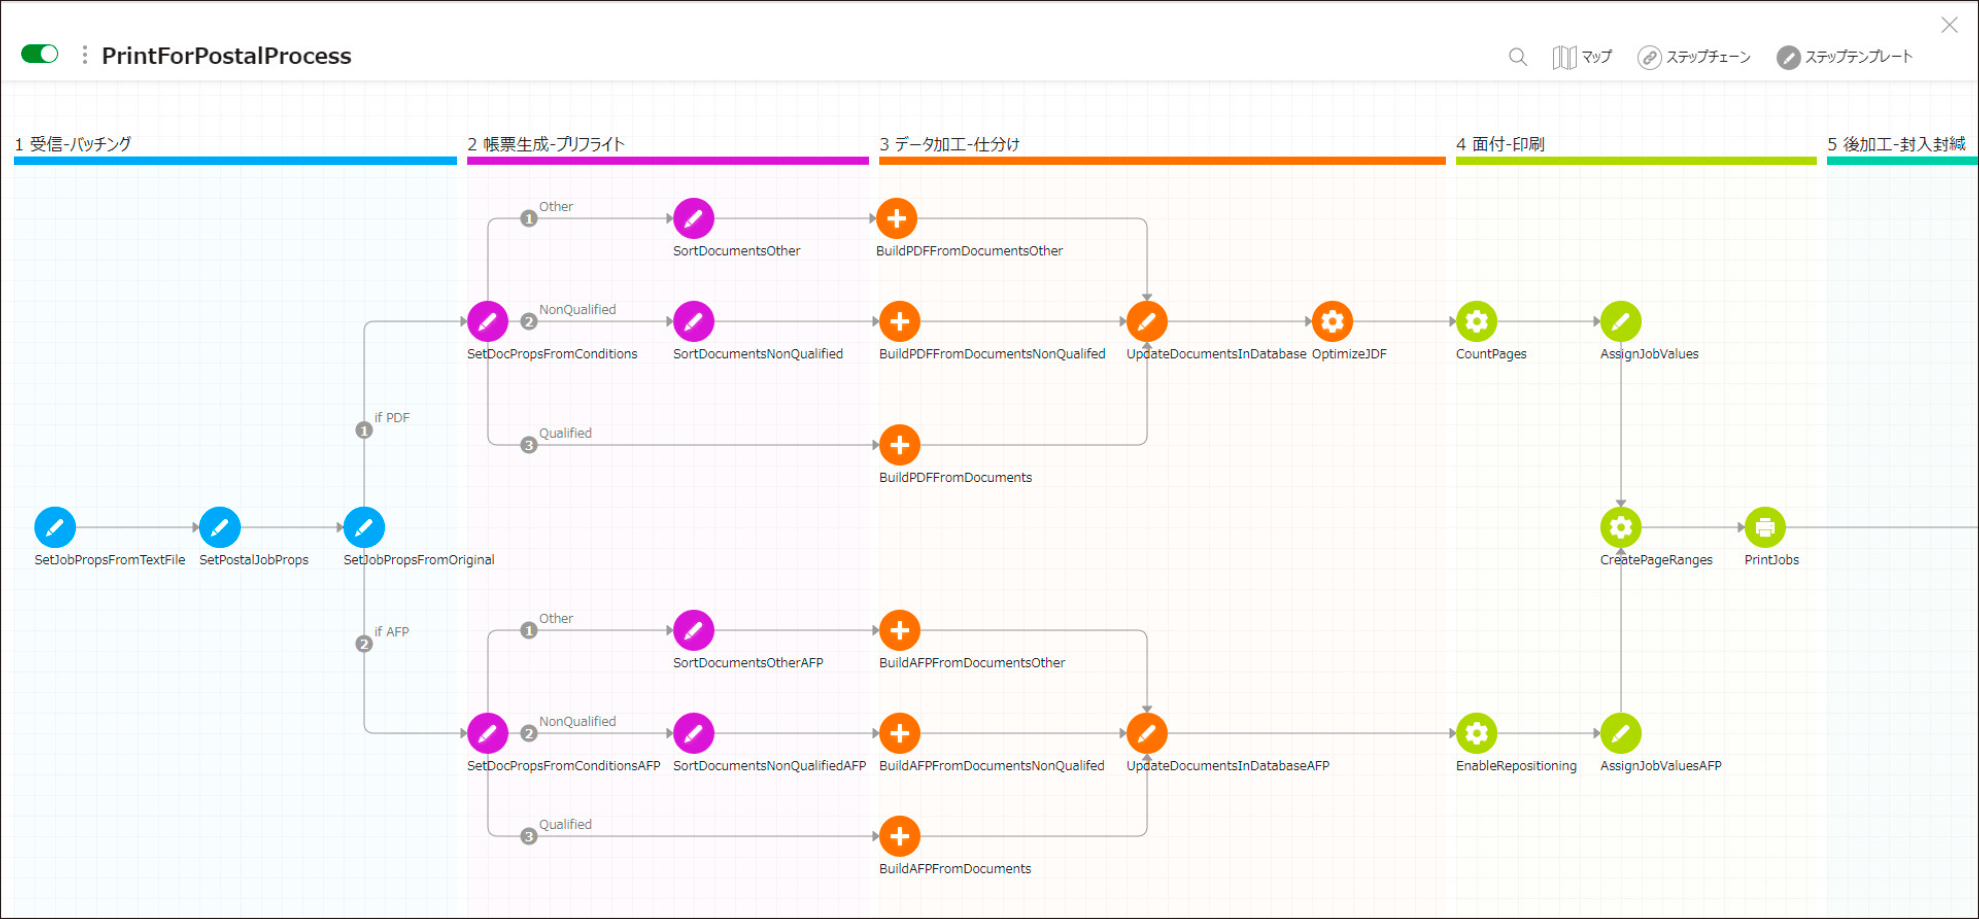
Task: Click the 'if PDF' connector marker
Action: coord(364,430)
